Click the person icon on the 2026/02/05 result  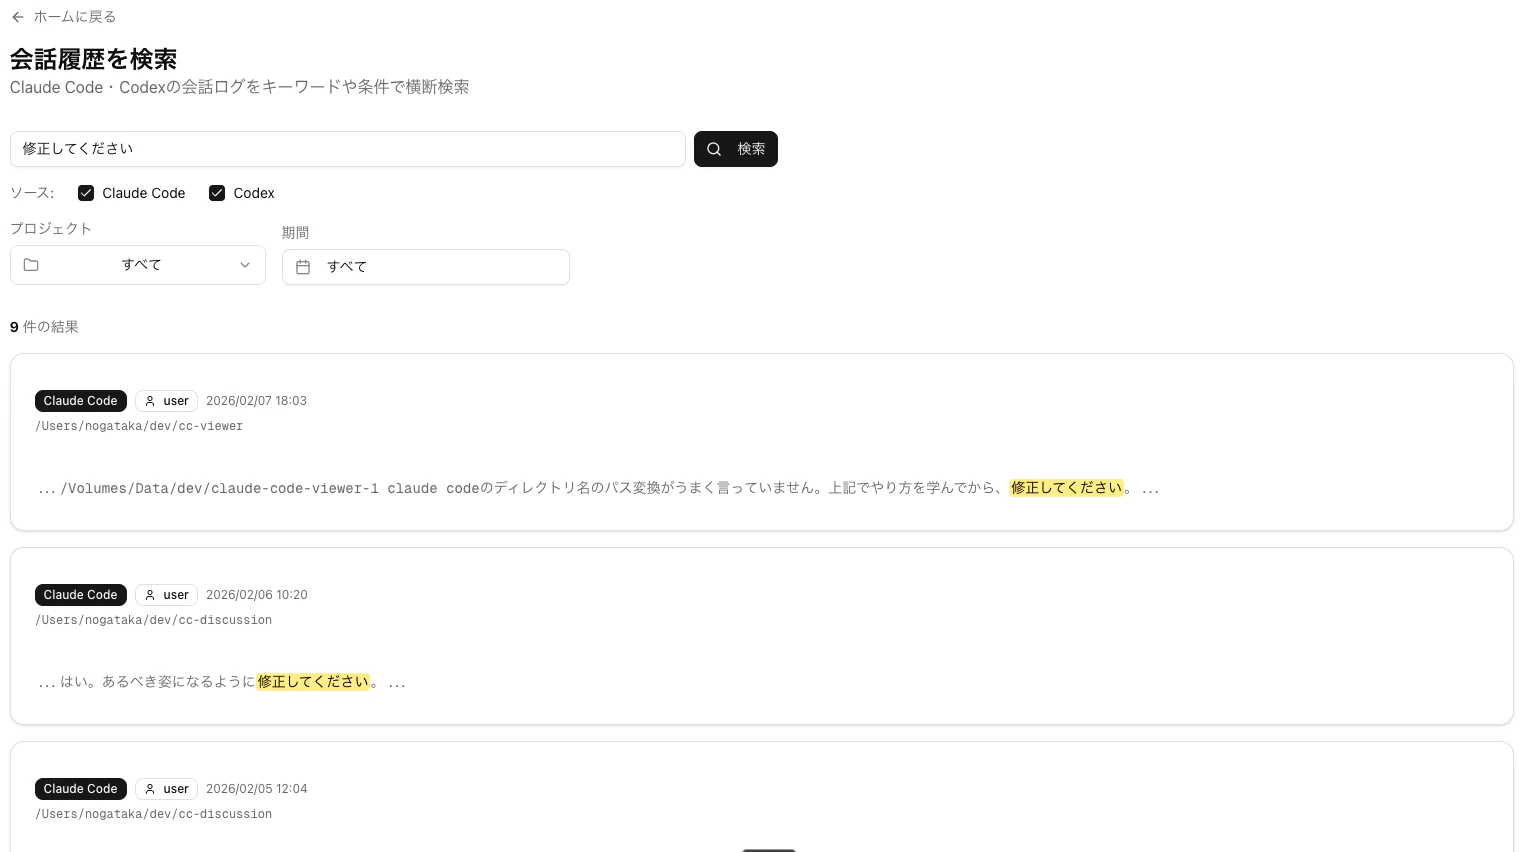tap(150, 789)
